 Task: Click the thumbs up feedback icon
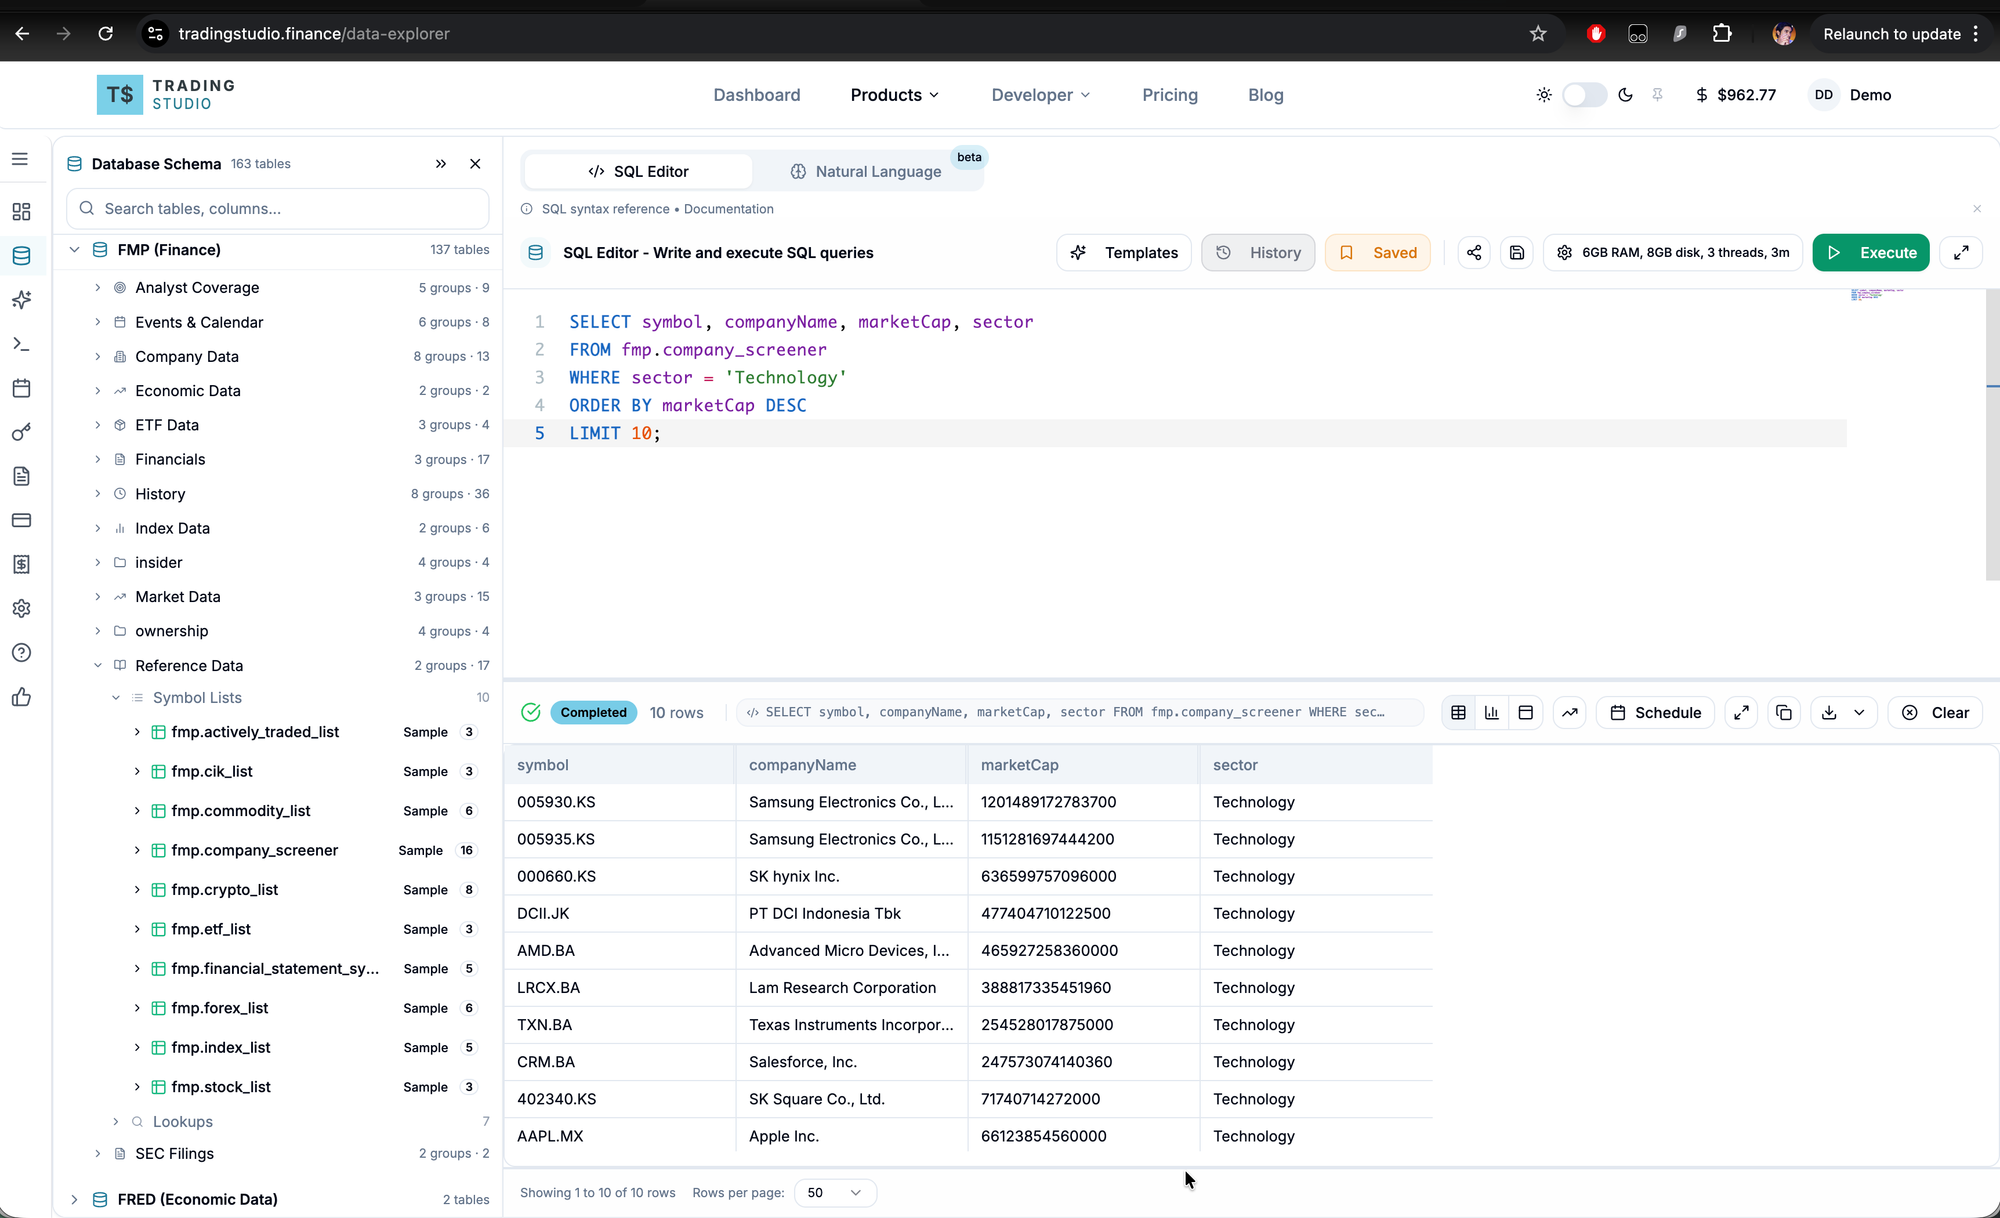[x=21, y=697]
